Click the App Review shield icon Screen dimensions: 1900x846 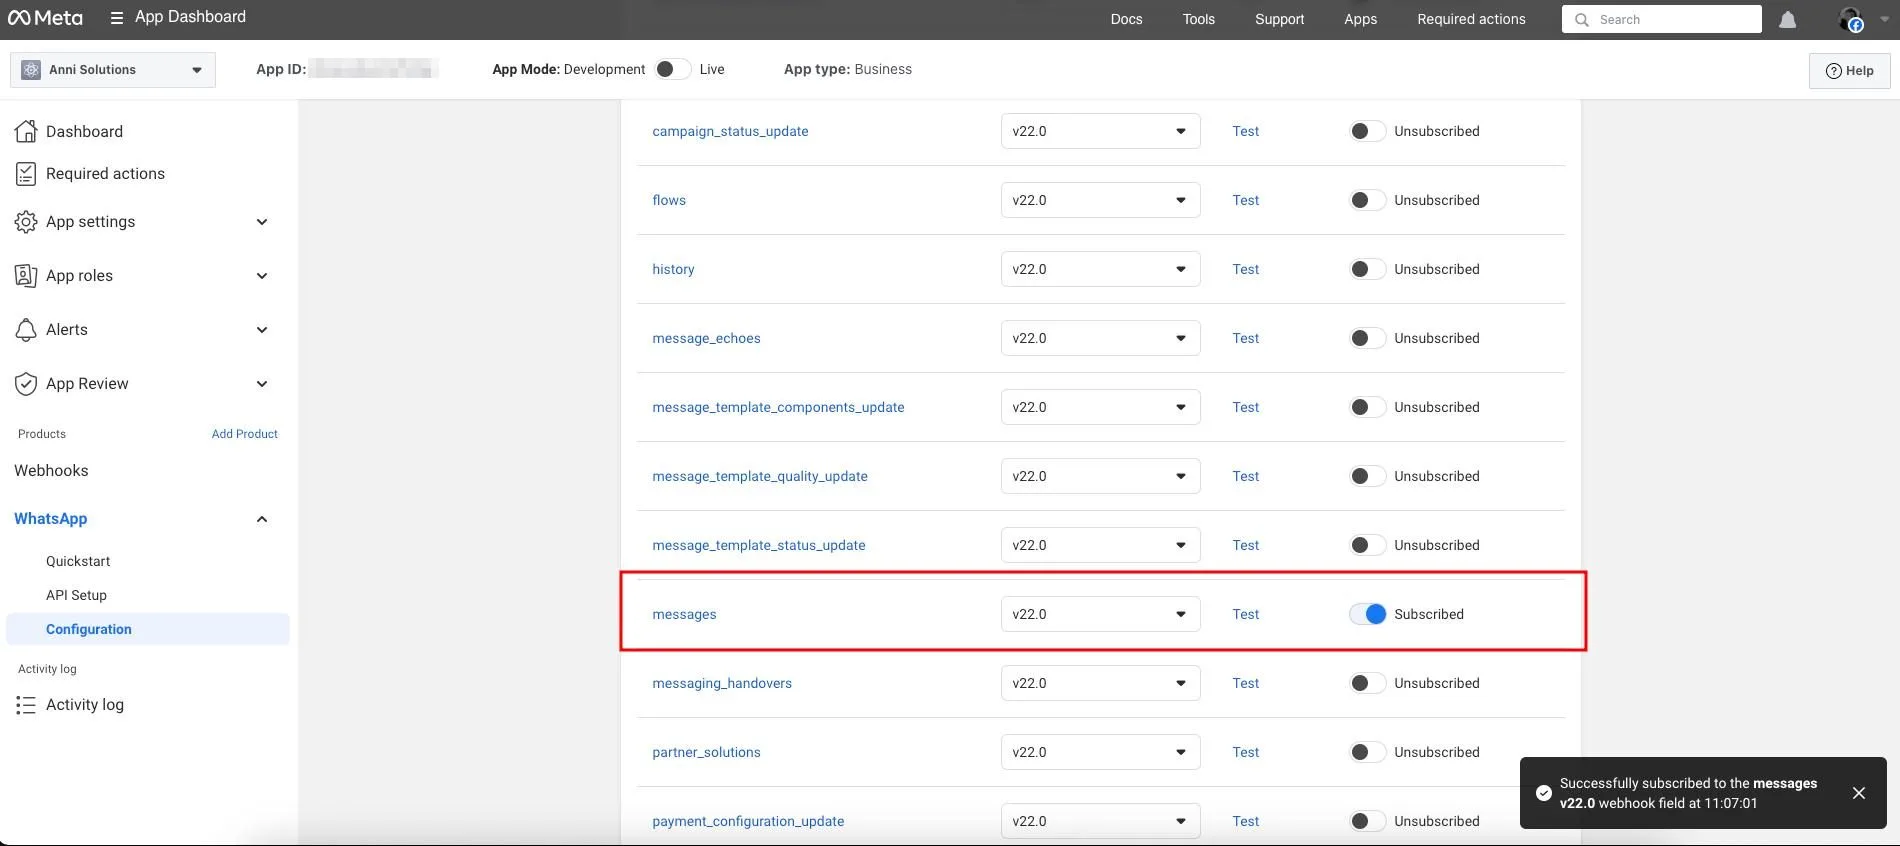(x=26, y=384)
